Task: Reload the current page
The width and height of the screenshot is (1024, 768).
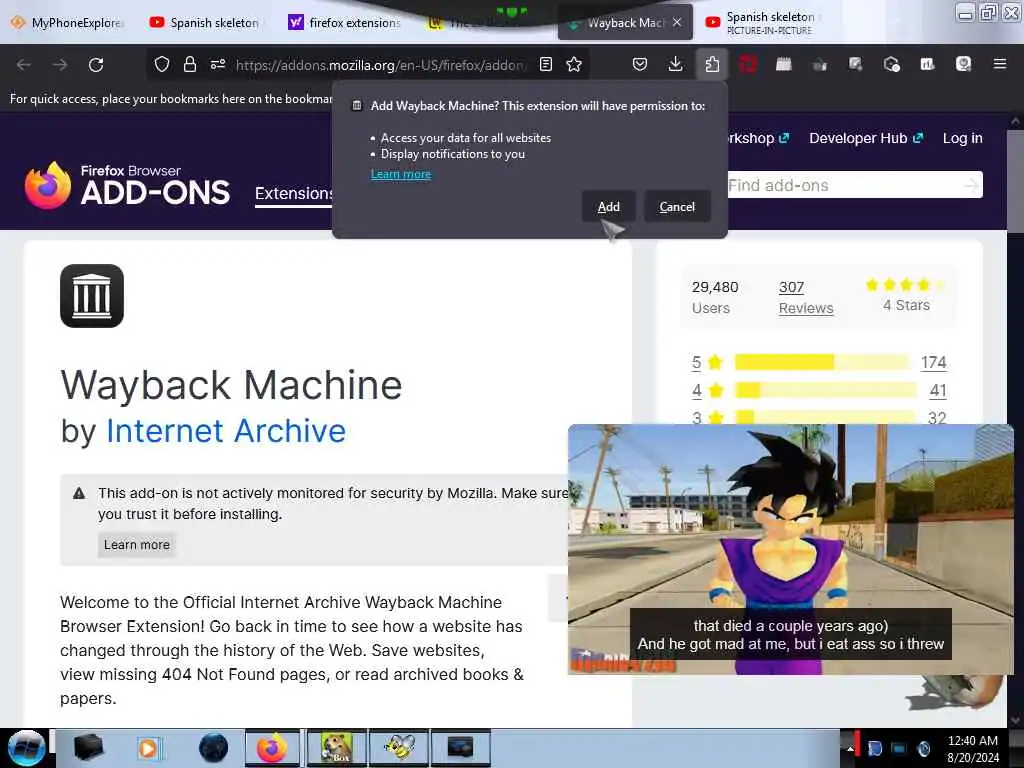Action: pyautogui.click(x=96, y=64)
